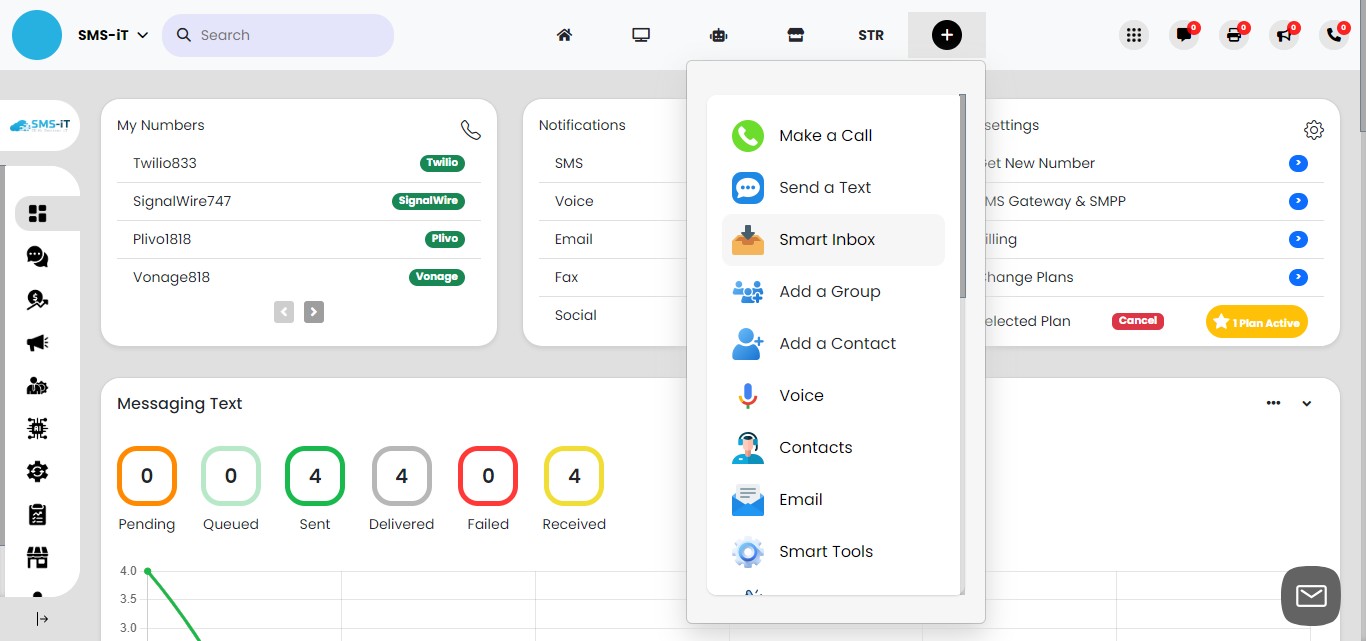Viewport: 1366px width, 641px height.
Task: Click the 1 Plan Active badge
Action: pos(1257,322)
